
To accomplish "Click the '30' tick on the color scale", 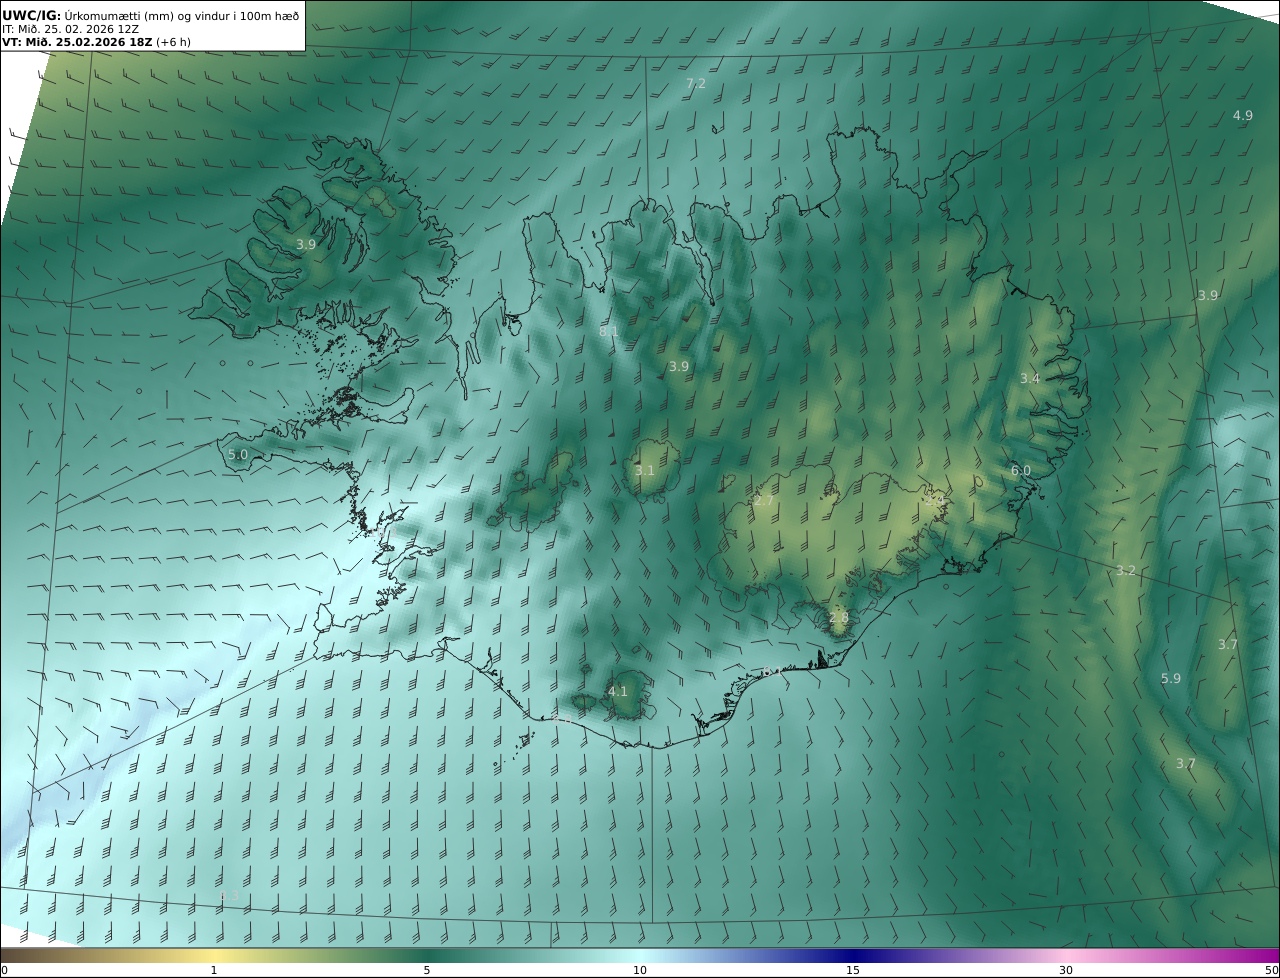I will tap(1066, 970).
